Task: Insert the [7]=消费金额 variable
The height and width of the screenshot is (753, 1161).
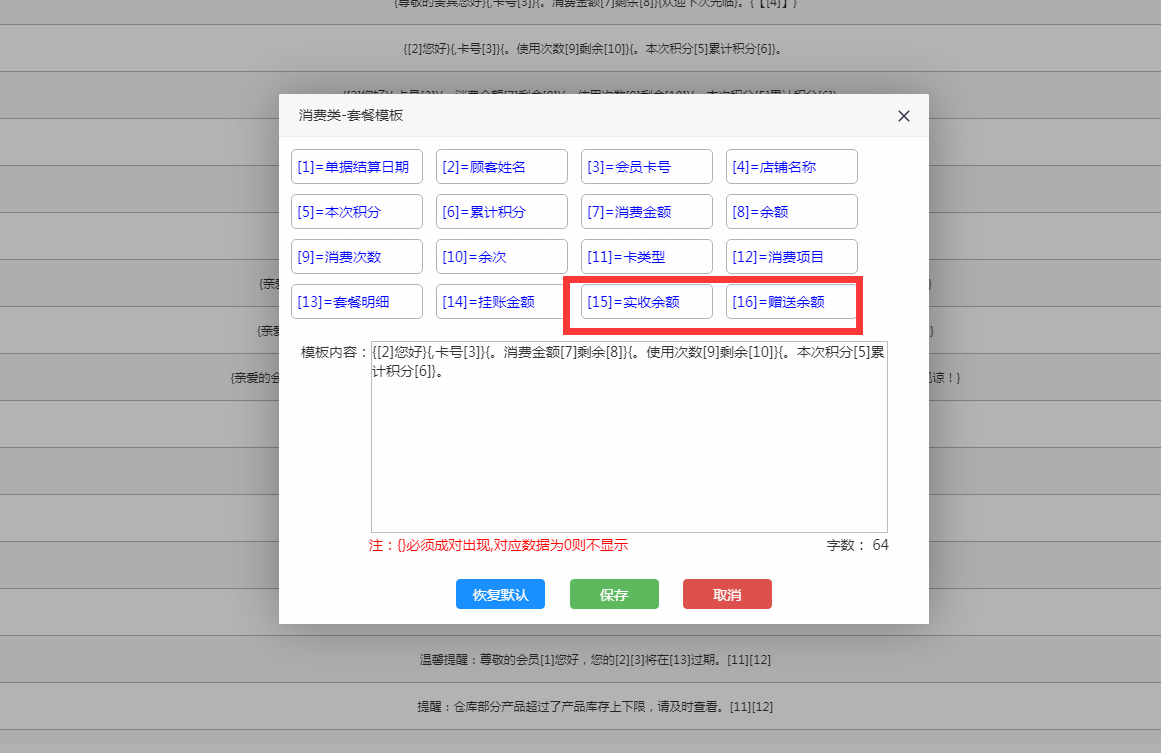Action: click(x=647, y=212)
